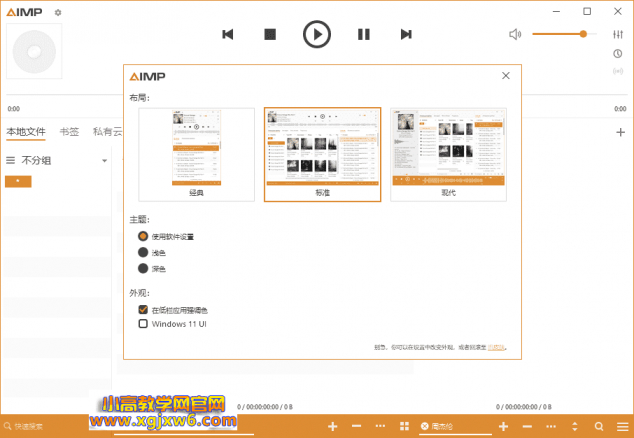Open main menu via top-left AIMP logo
This screenshot has height=438, width=634.
(24, 12)
